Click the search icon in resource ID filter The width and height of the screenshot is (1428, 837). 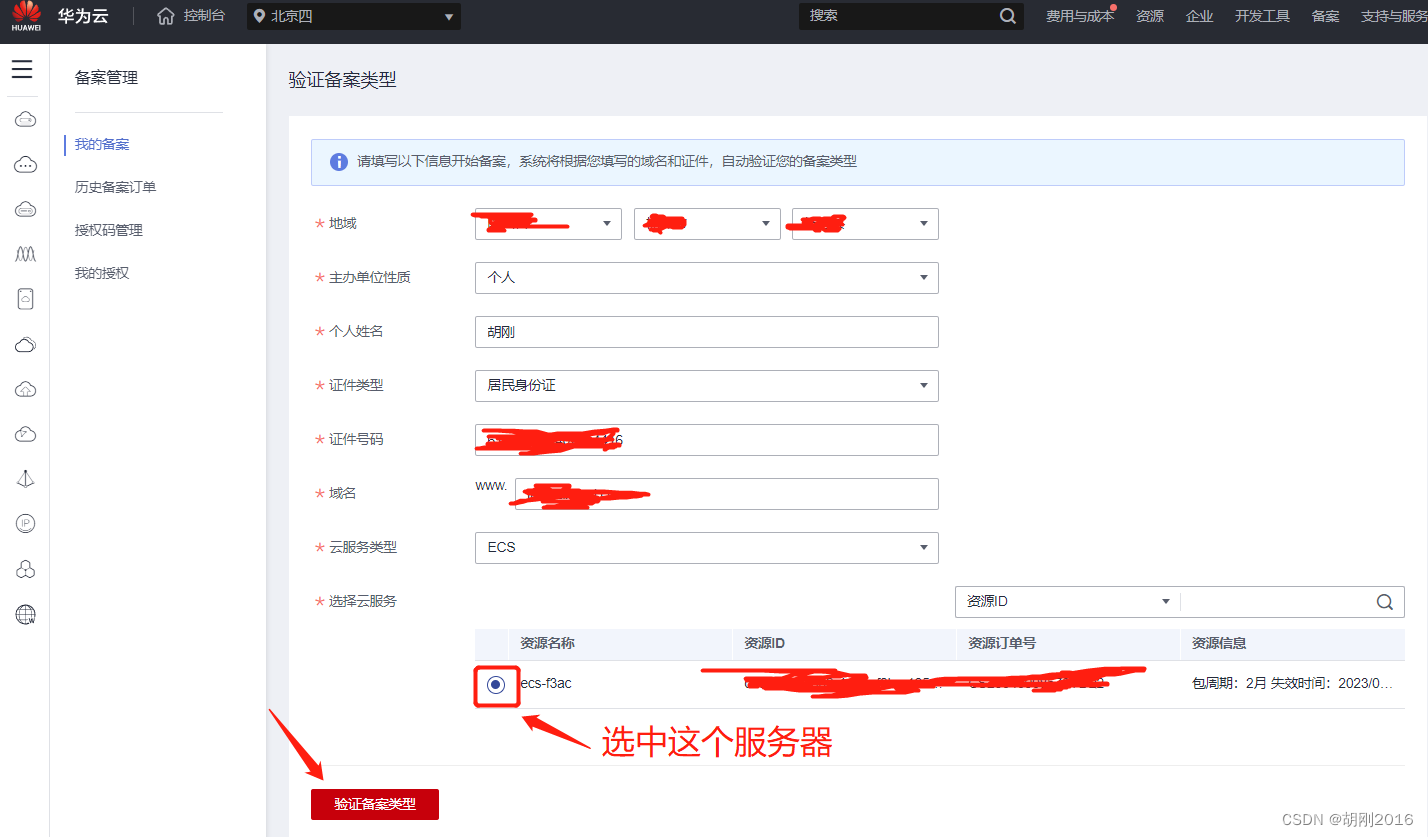1385,602
